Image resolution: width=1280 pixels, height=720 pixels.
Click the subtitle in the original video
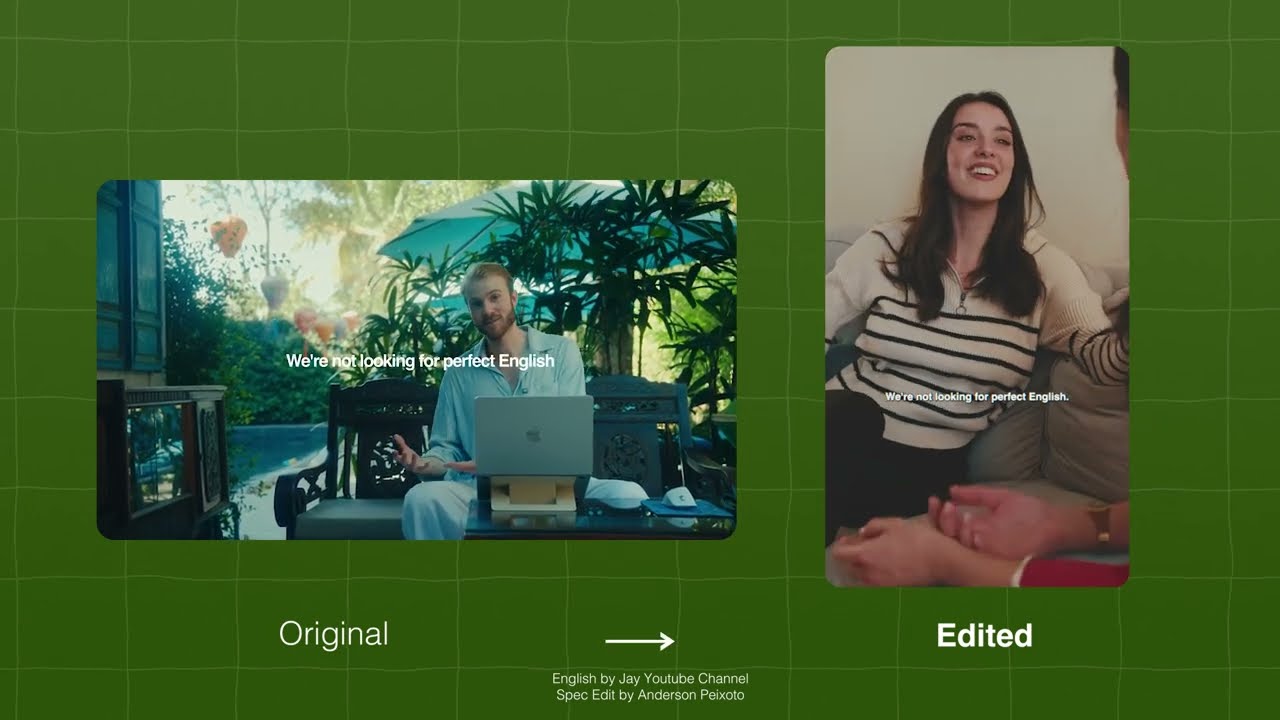pos(420,361)
